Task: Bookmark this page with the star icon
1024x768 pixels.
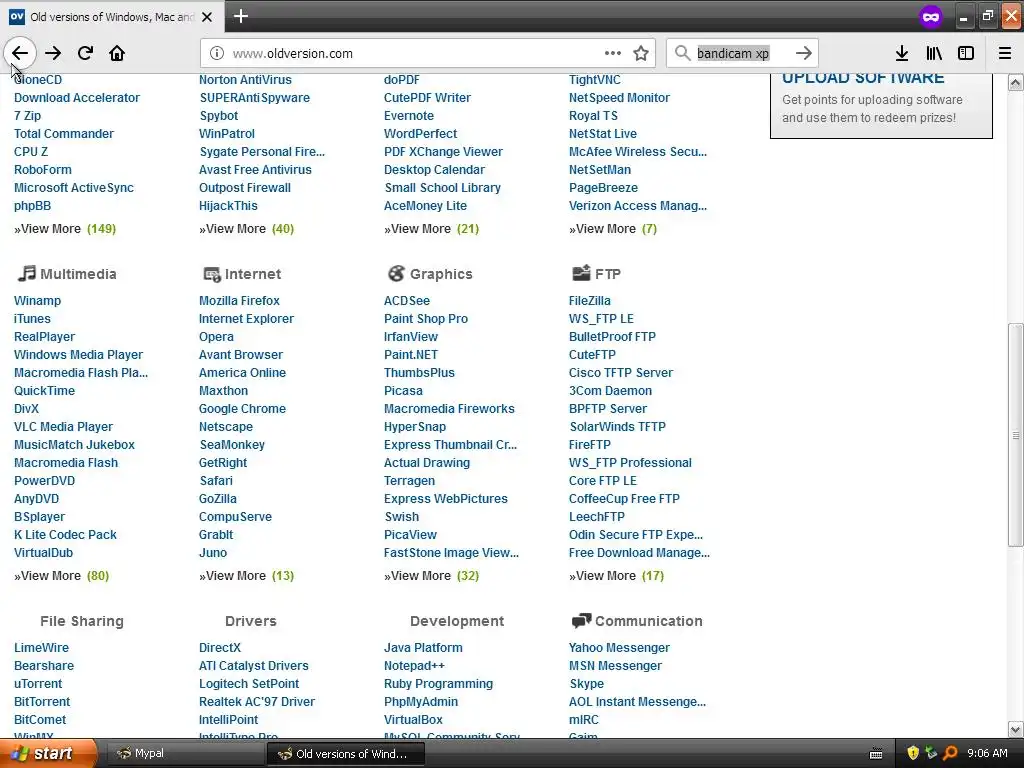Action: click(641, 53)
